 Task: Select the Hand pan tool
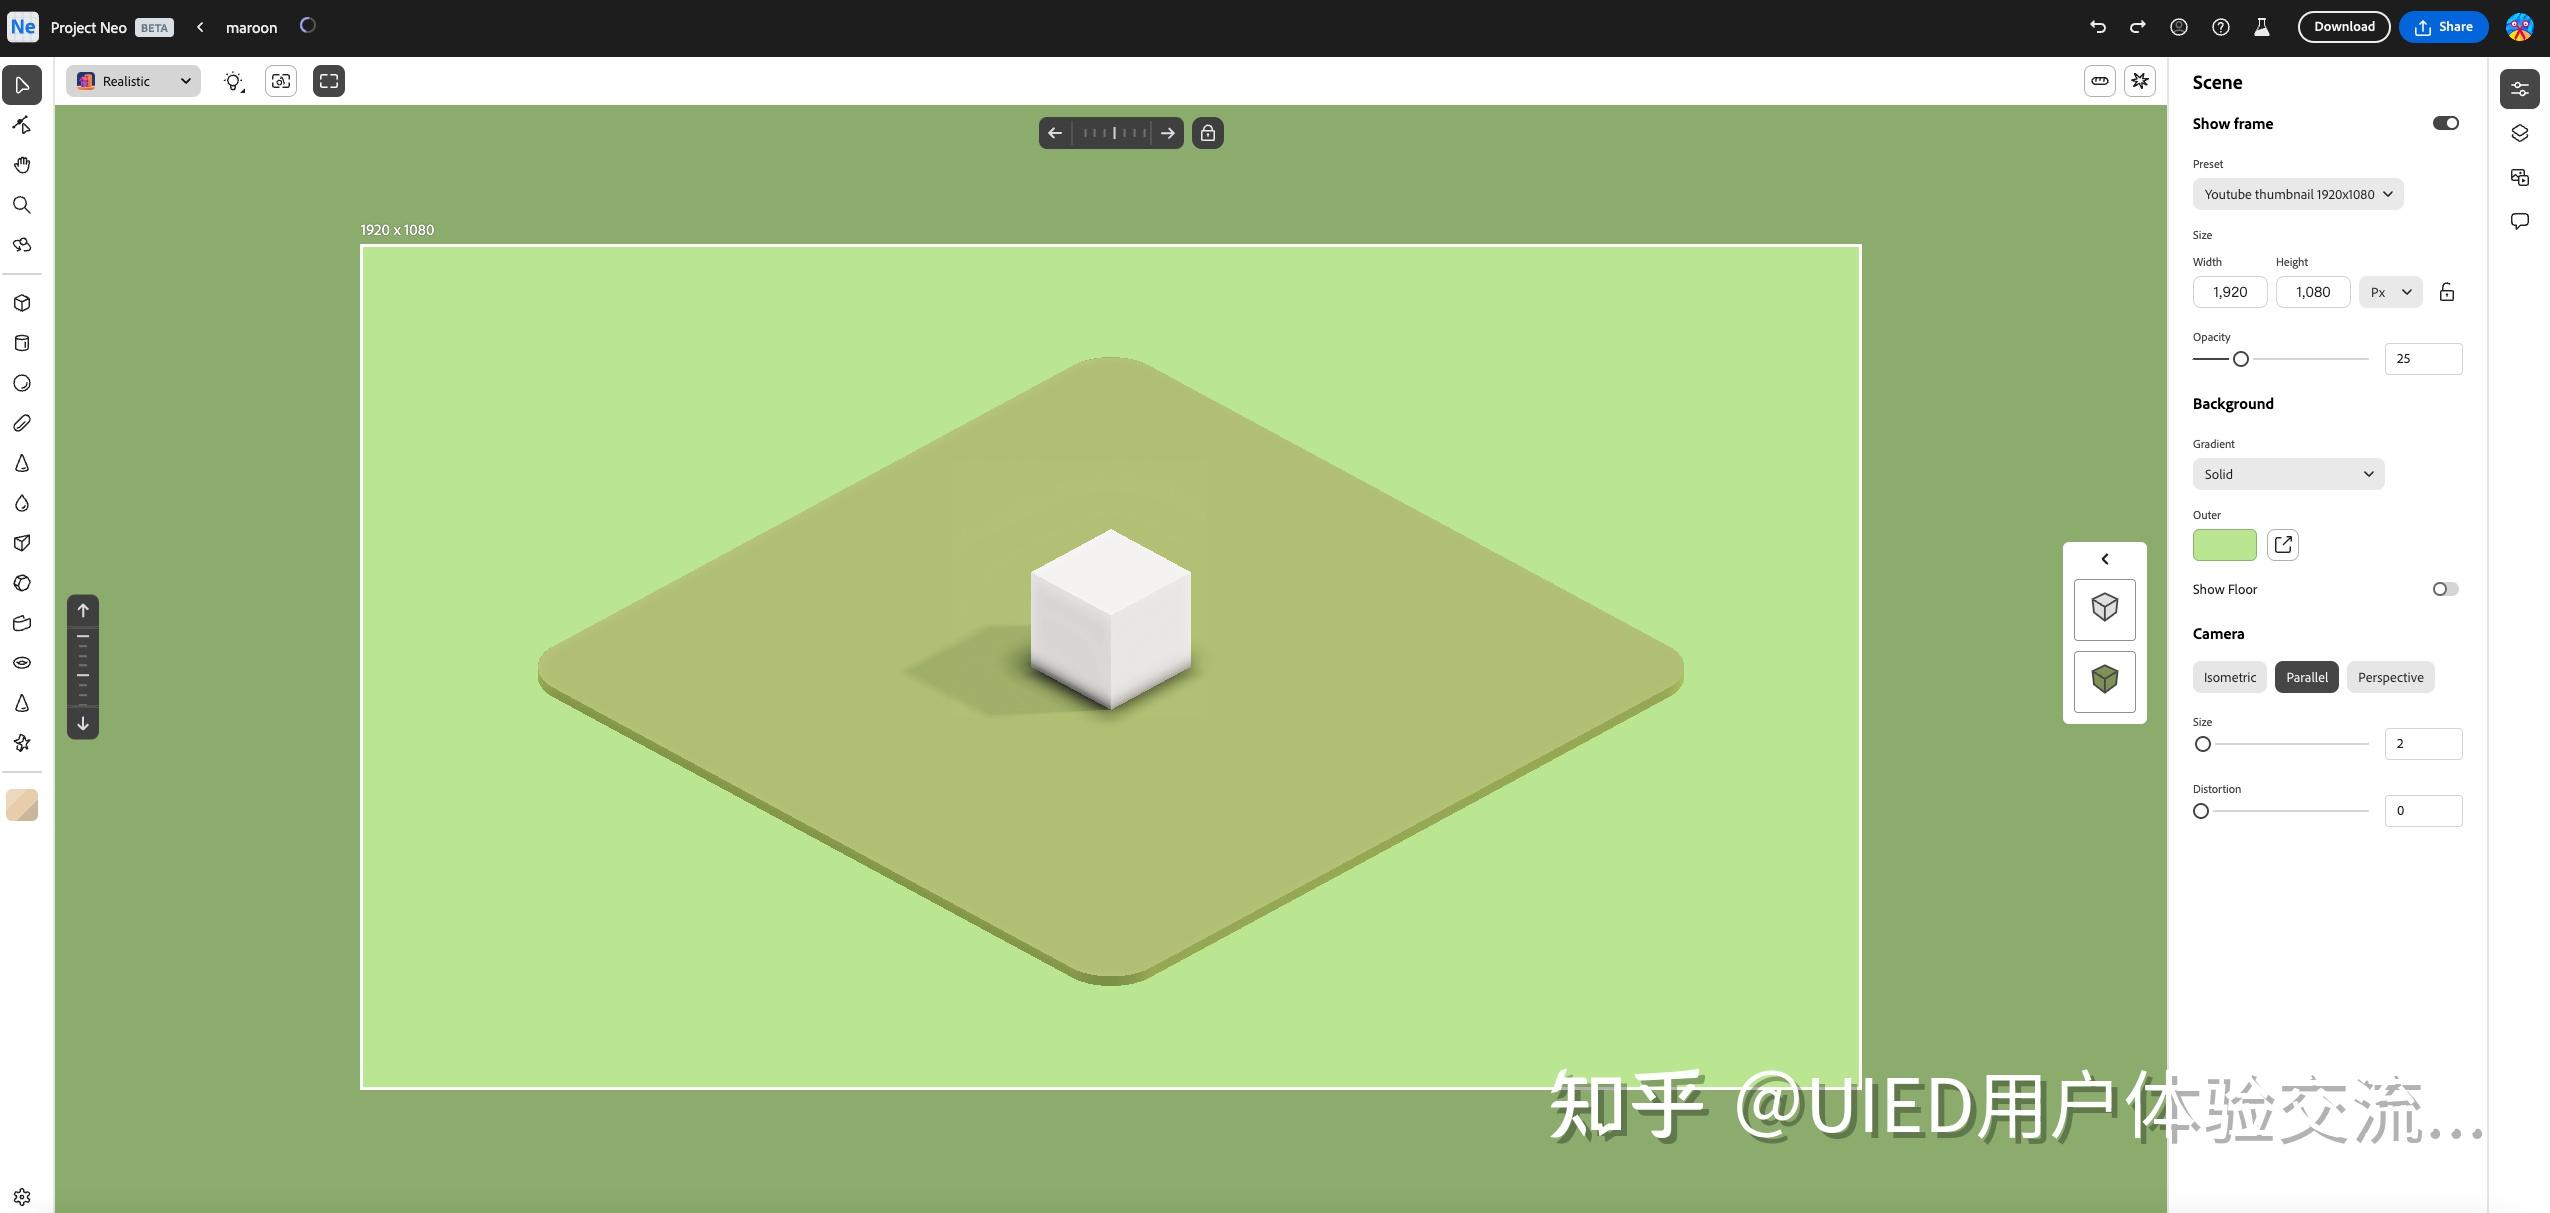(21, 164)
